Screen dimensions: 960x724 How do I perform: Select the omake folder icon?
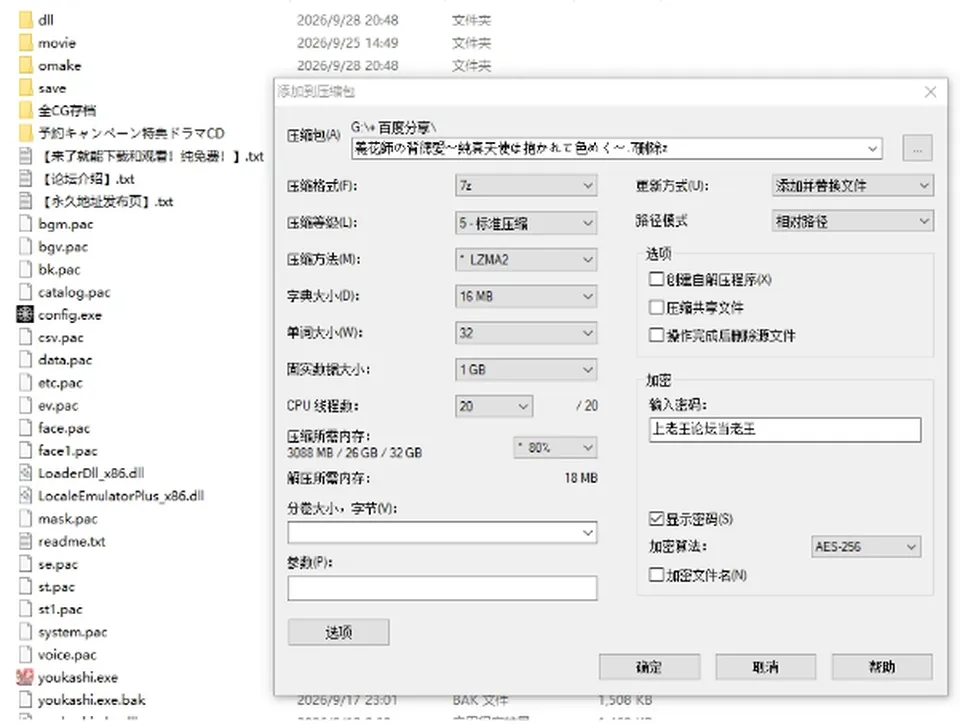click(26, 65)
